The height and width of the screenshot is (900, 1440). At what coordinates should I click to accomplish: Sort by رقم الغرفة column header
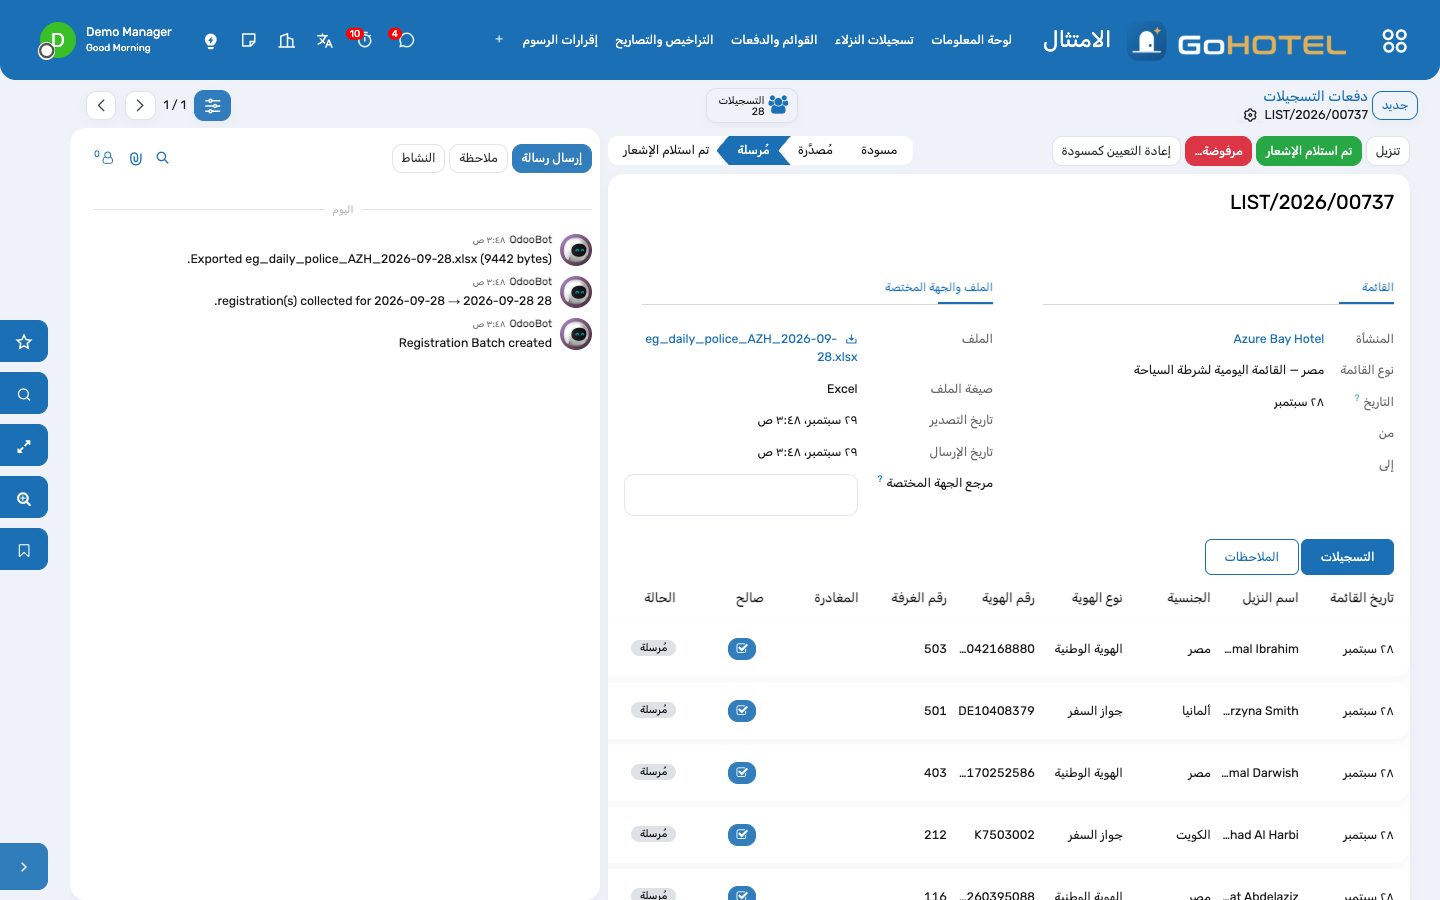pyautogui.click(x=919, y=598)
